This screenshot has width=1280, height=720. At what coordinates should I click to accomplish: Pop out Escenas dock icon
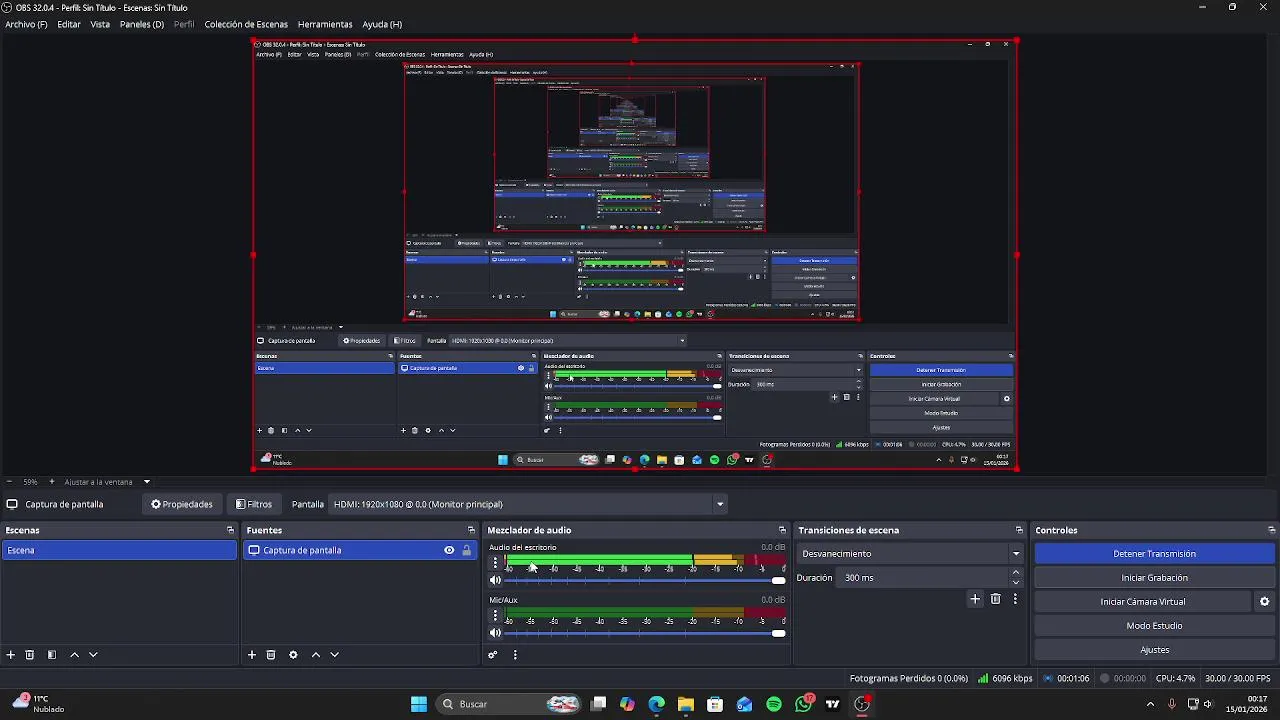(x=230, y=530)
